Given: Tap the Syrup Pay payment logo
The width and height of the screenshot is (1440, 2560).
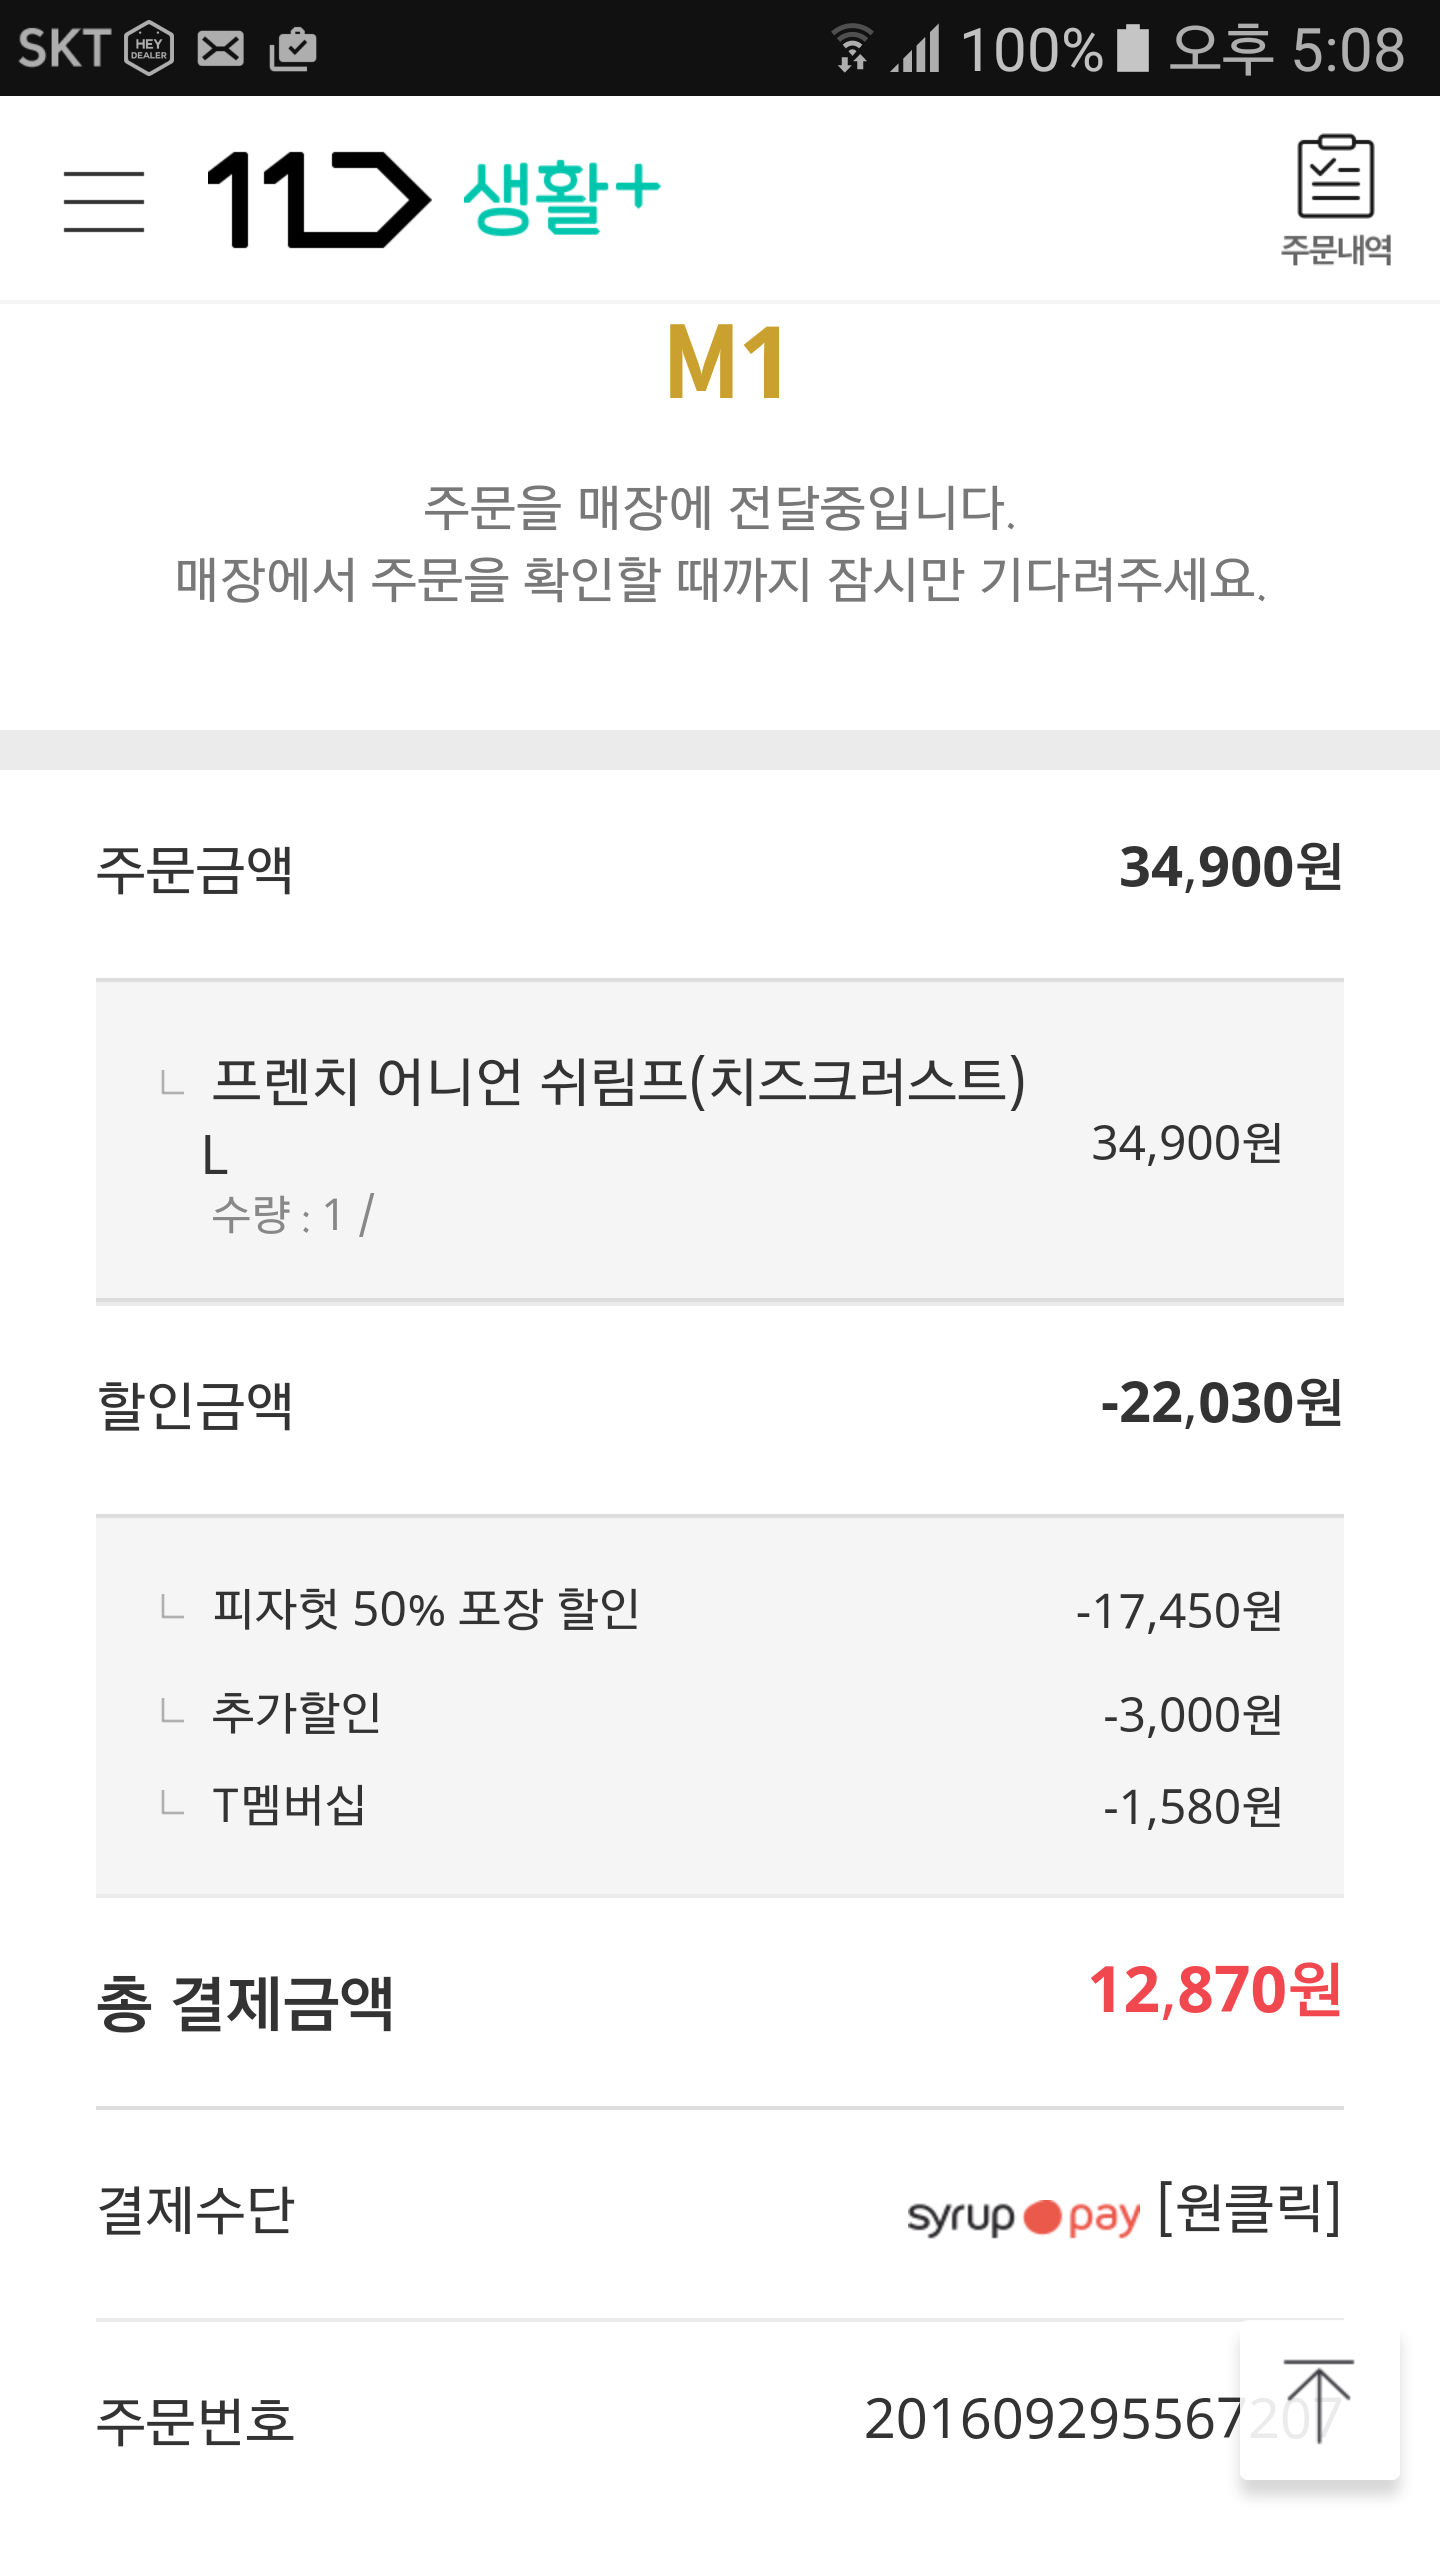Looking at the screenshot, I should tap(1023, 2216).
